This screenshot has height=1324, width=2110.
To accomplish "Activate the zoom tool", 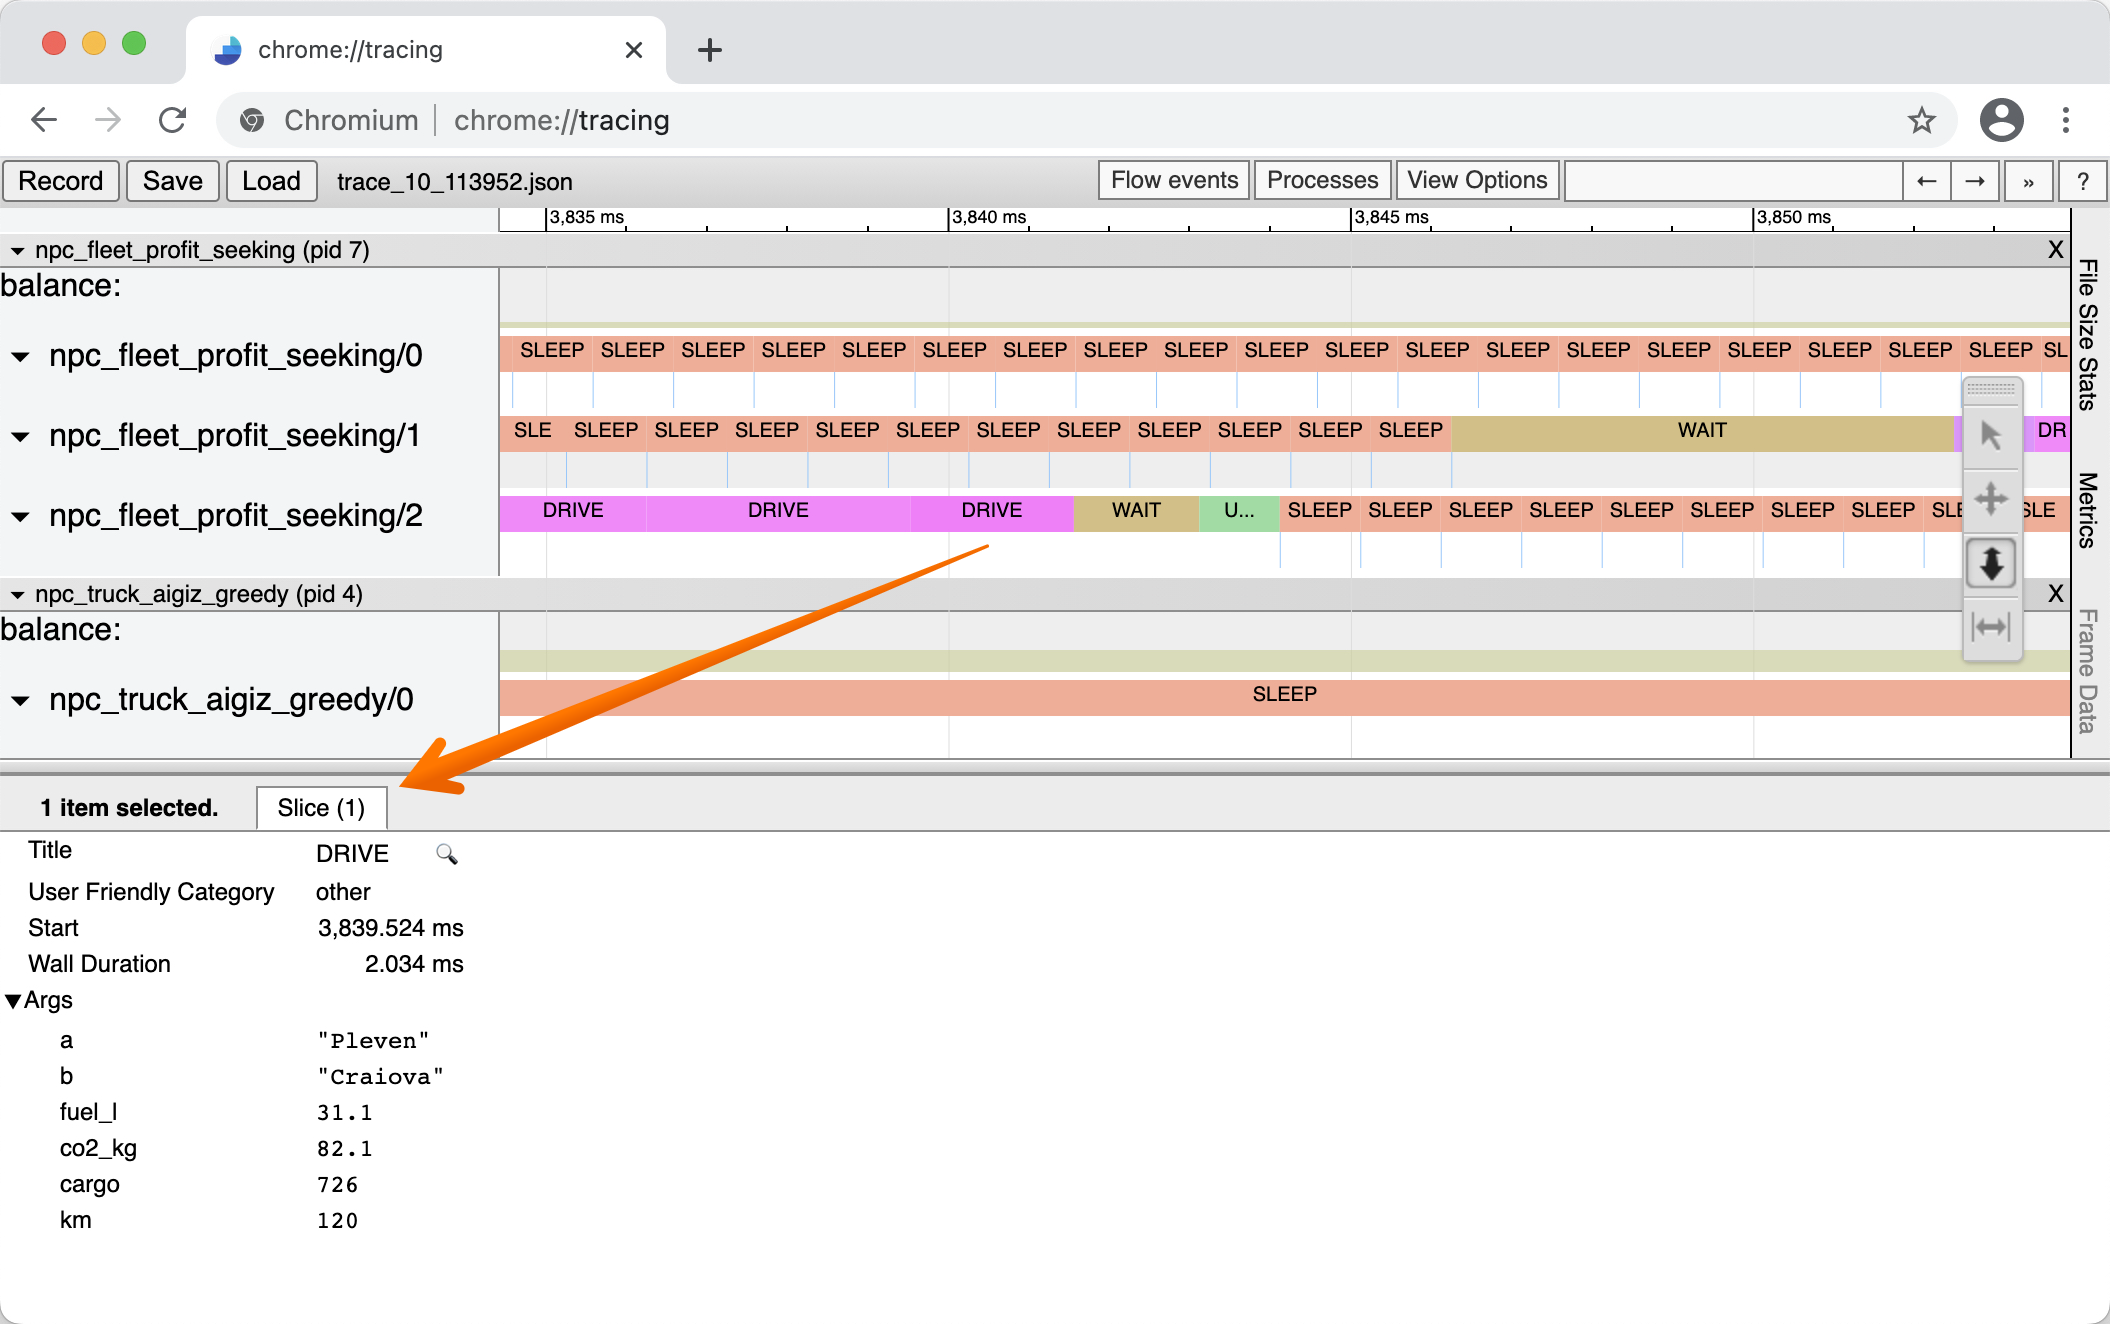I will [x=1991, y=563].
